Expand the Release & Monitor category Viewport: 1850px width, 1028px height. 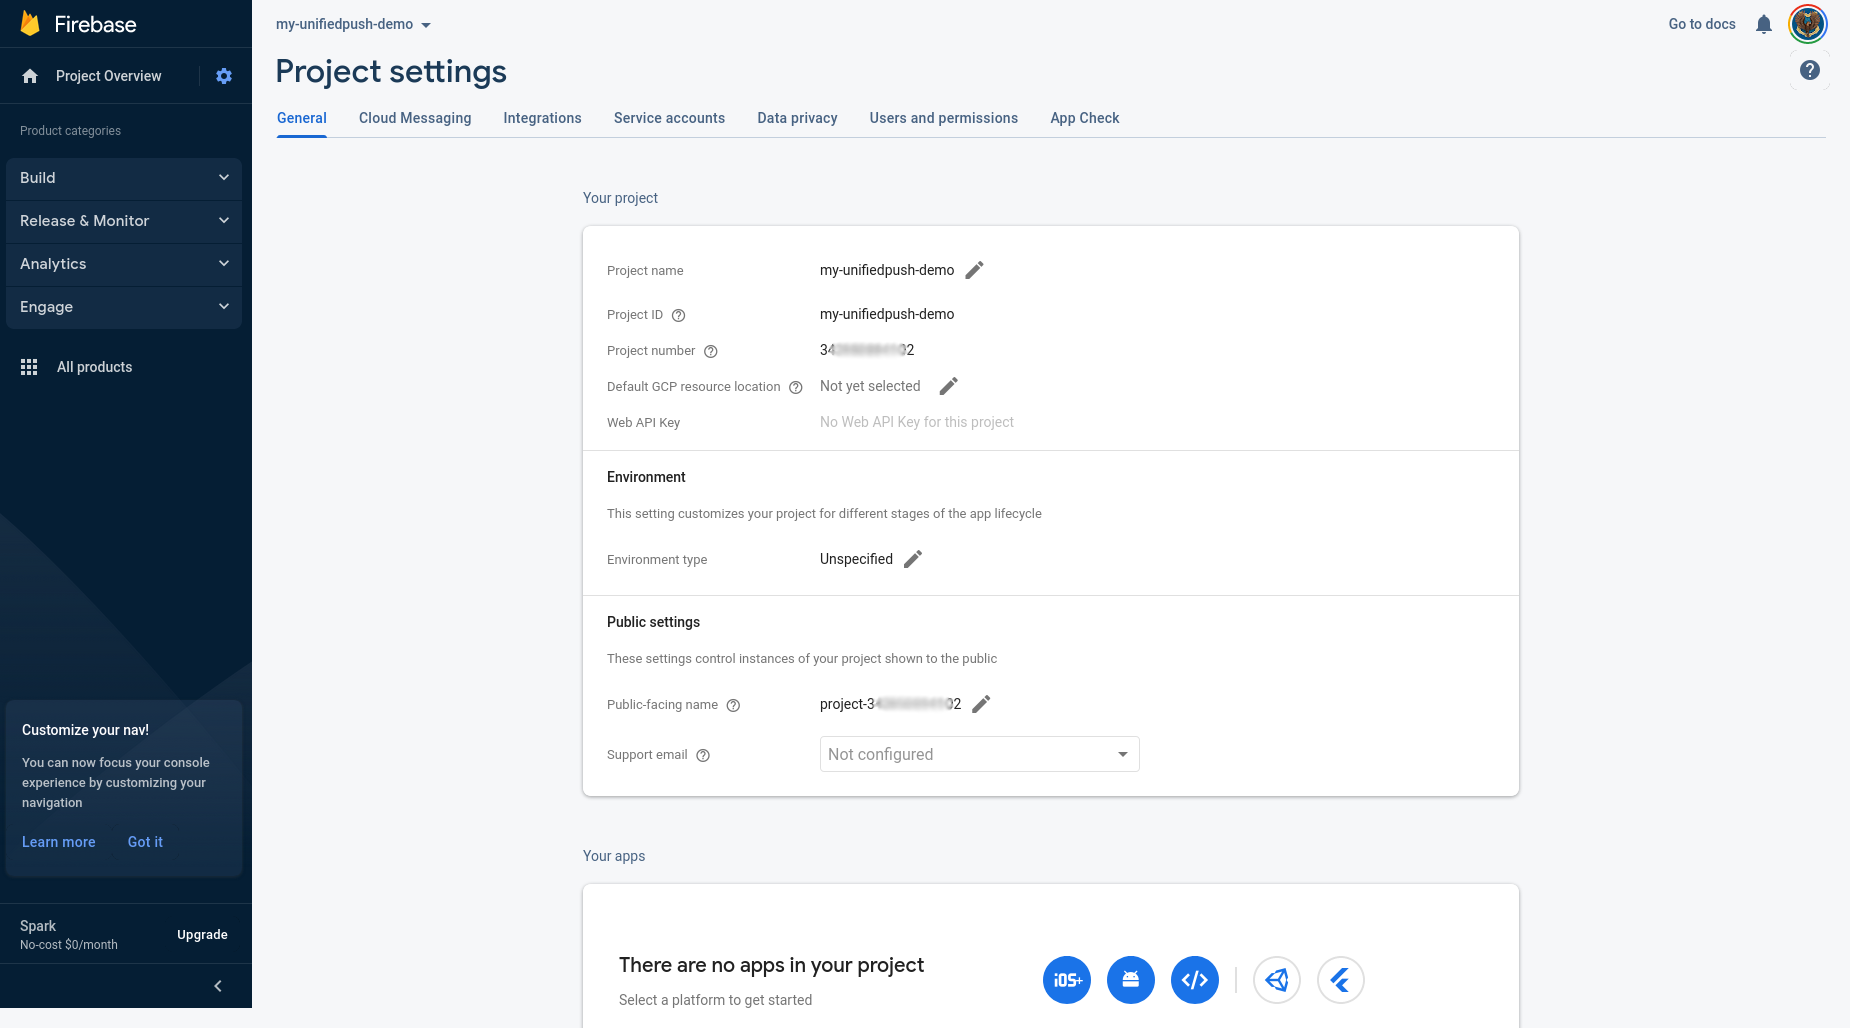(124, 221)
